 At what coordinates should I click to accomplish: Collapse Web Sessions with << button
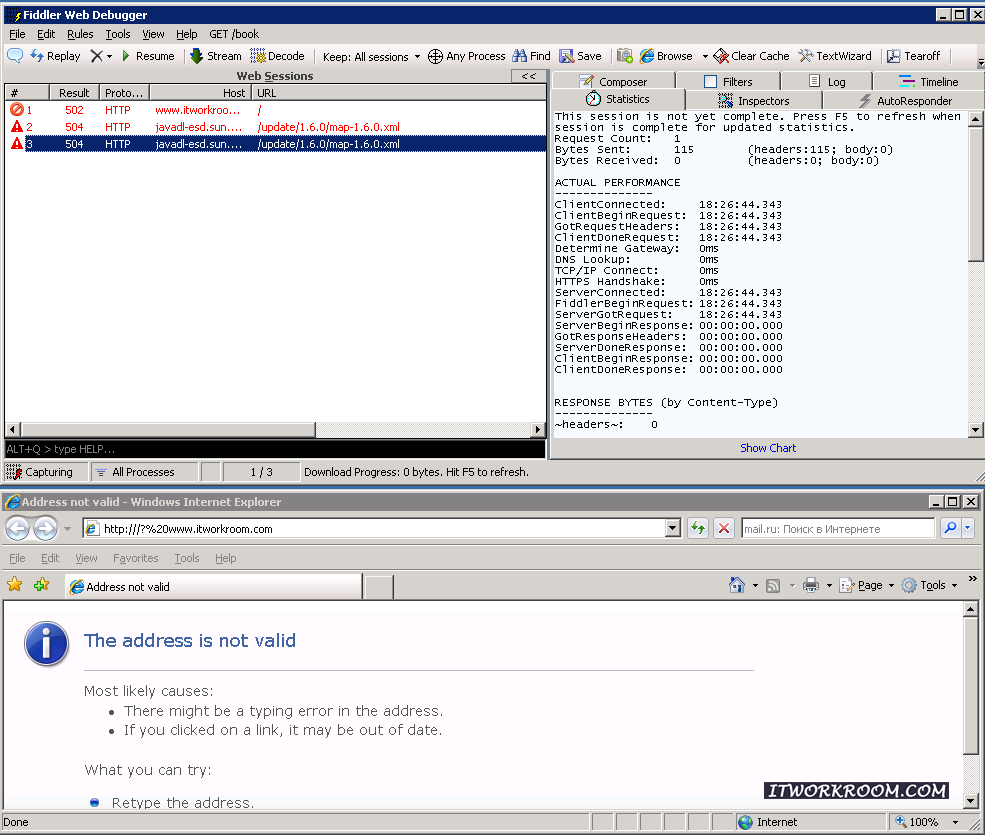pos(529,76)
